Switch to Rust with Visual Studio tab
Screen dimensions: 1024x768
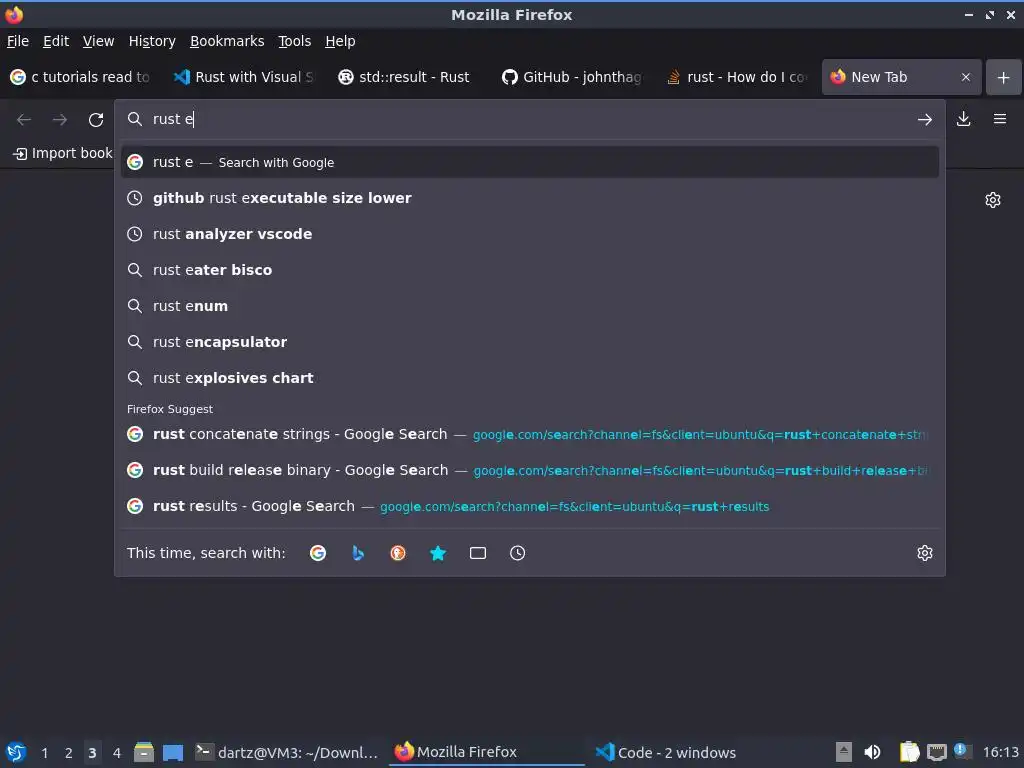(244, 77)
